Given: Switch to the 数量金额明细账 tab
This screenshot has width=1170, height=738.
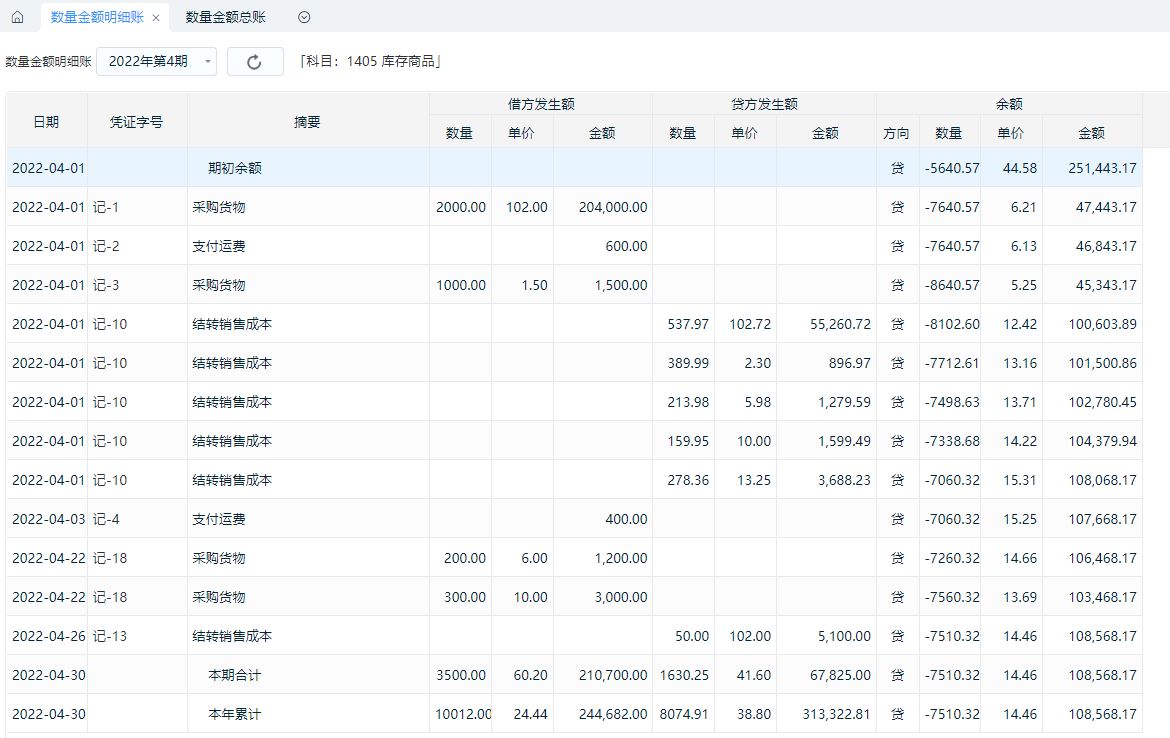Looking at the screenshot, I should [97, 17].
